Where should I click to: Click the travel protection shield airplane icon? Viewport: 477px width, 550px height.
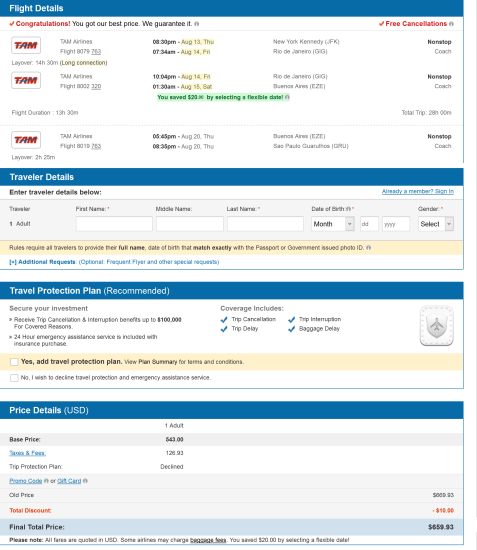tap(437, 326)
